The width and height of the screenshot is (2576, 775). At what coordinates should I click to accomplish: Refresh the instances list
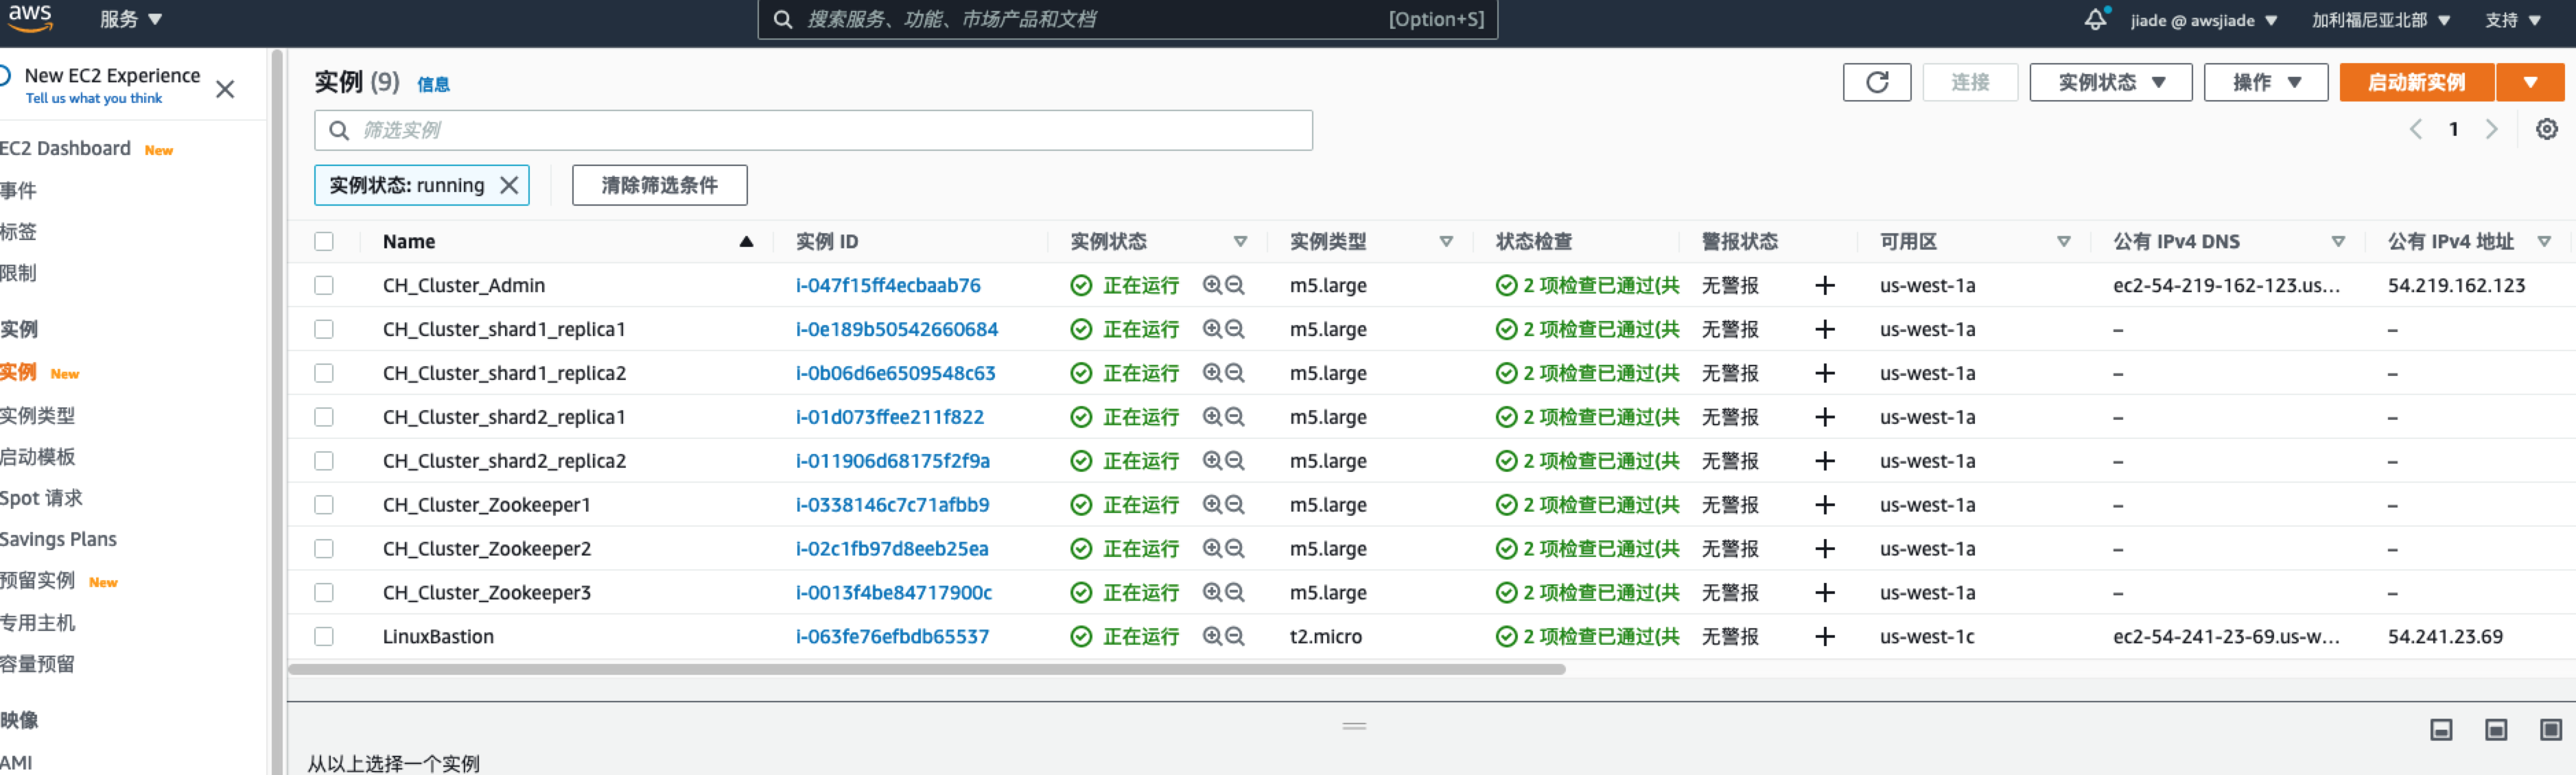1877,82
